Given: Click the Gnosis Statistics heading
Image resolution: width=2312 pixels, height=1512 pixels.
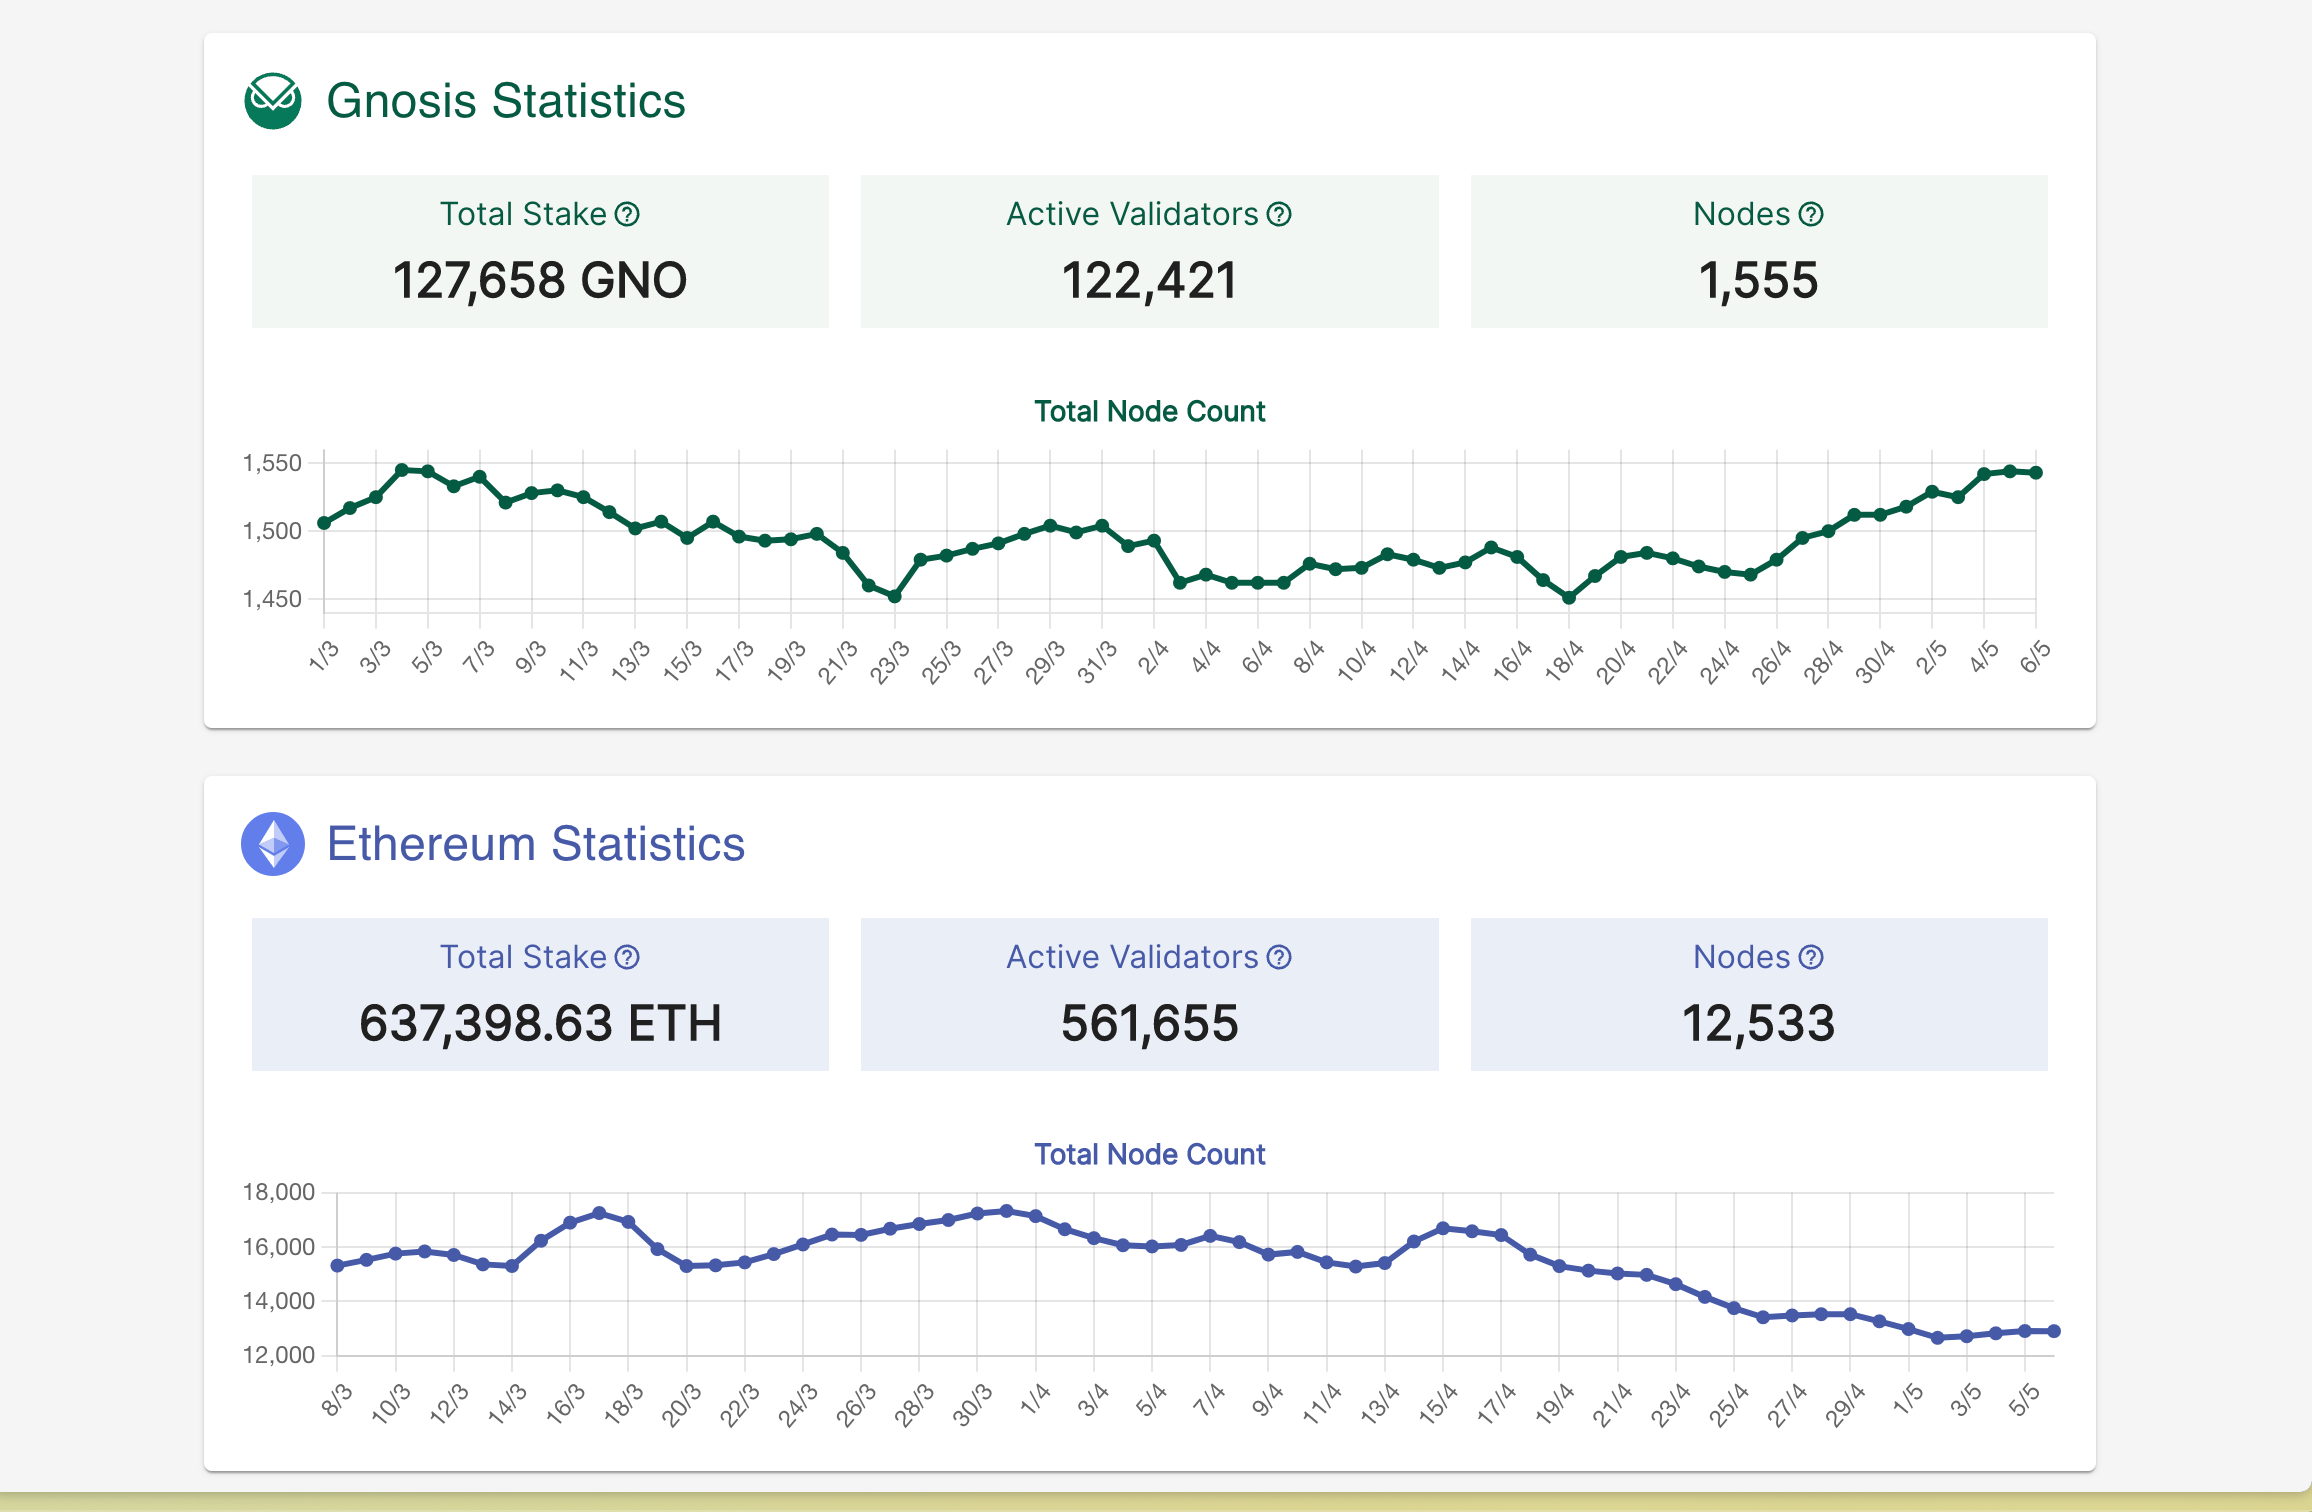Looking at the screenshot, I should pos(506,101).
